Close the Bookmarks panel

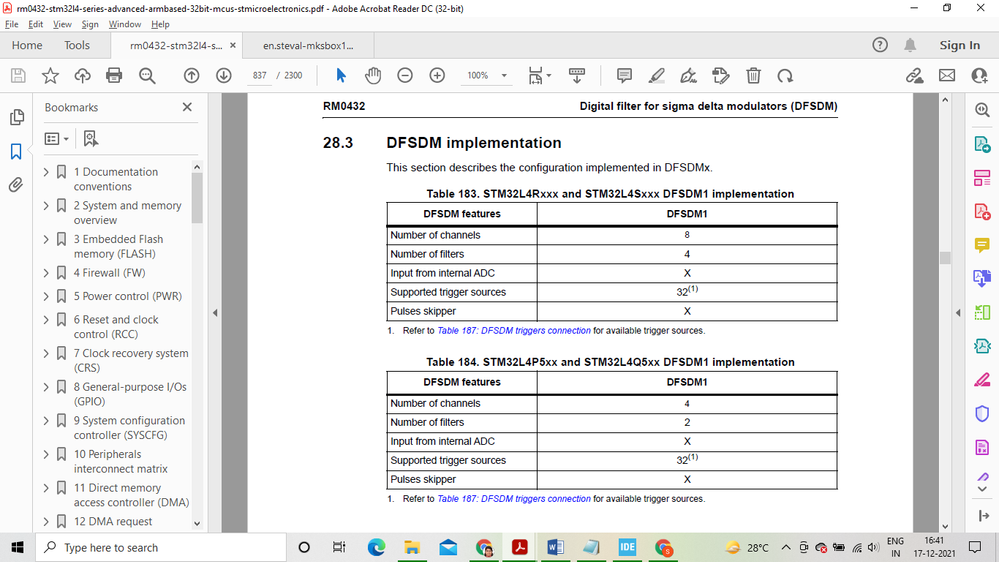[187, 107]
